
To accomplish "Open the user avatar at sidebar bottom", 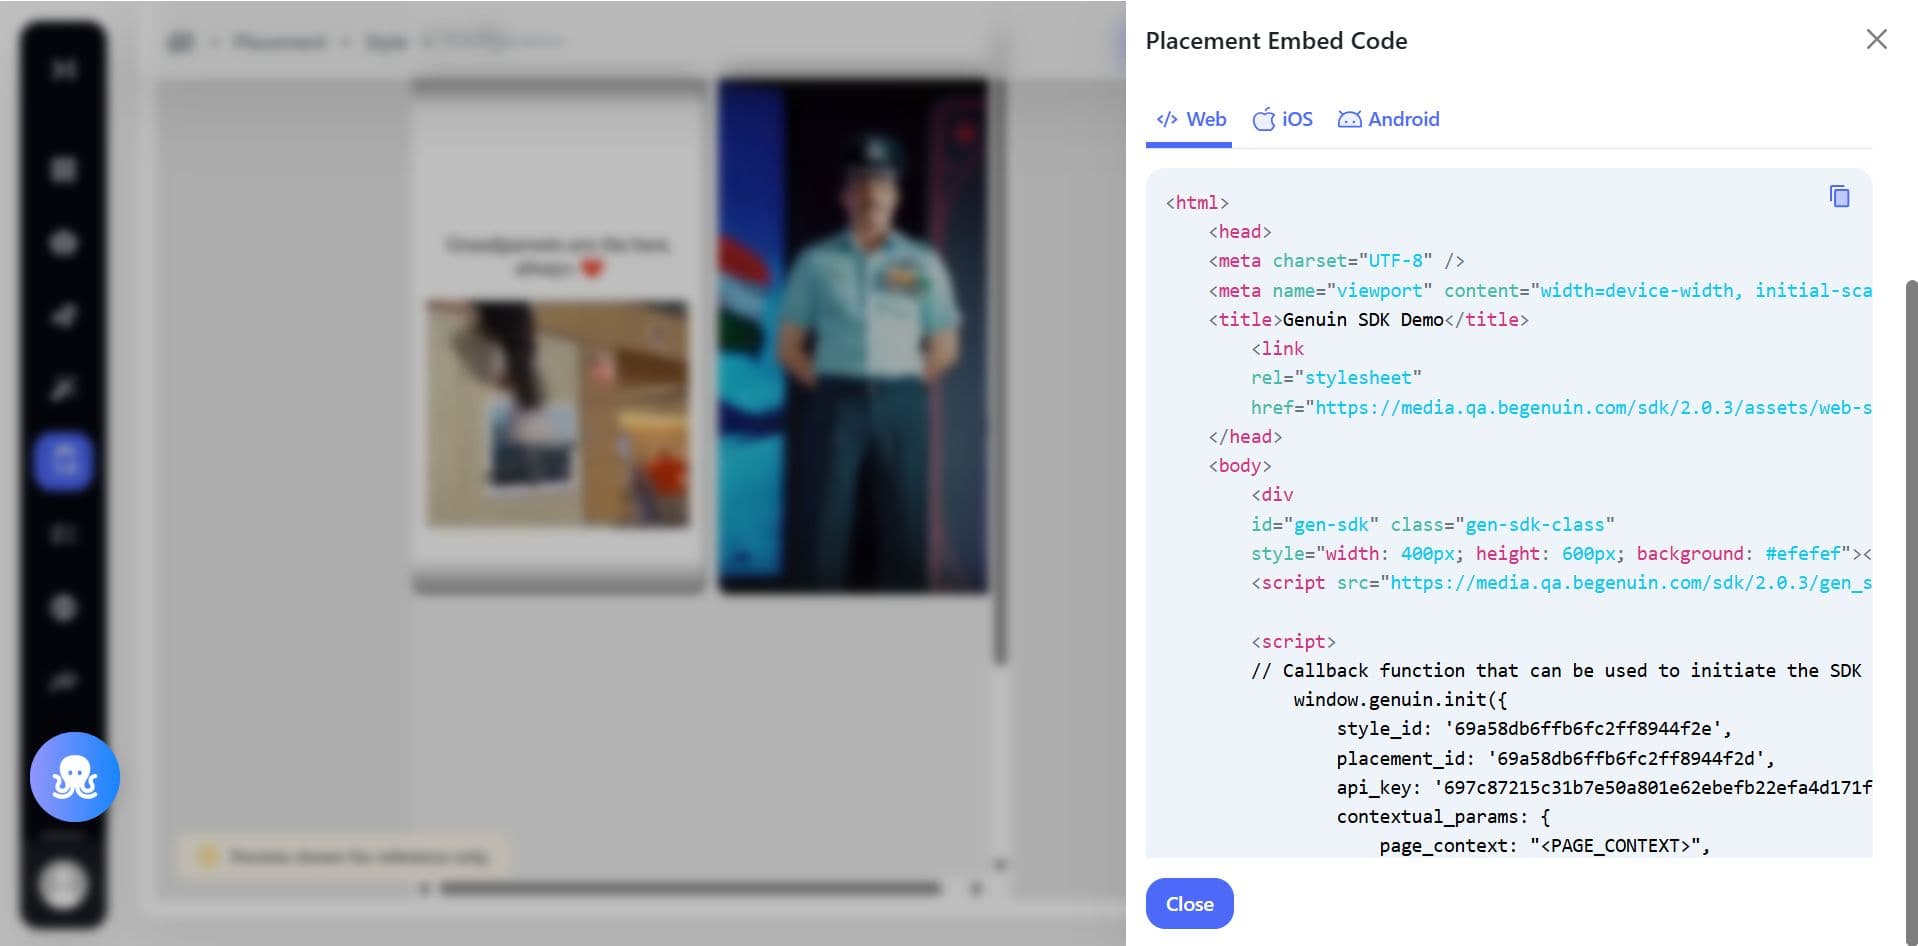I will point(64,885).
